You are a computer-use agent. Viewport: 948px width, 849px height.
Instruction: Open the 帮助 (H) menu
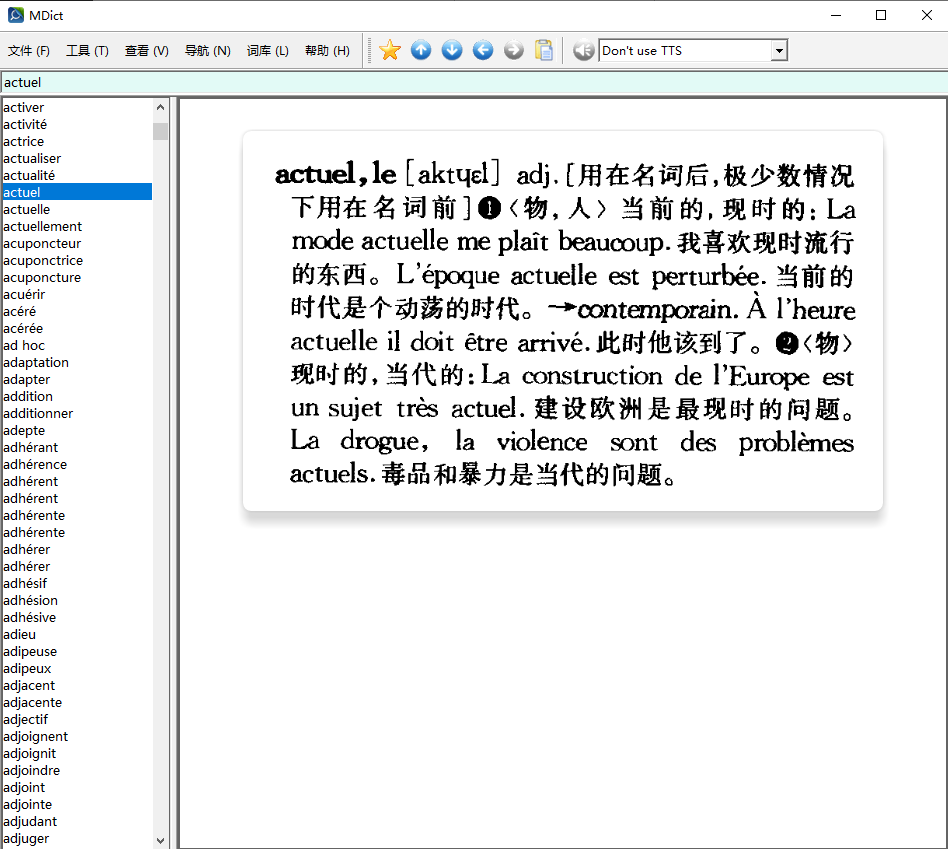[x=327, y=51]
